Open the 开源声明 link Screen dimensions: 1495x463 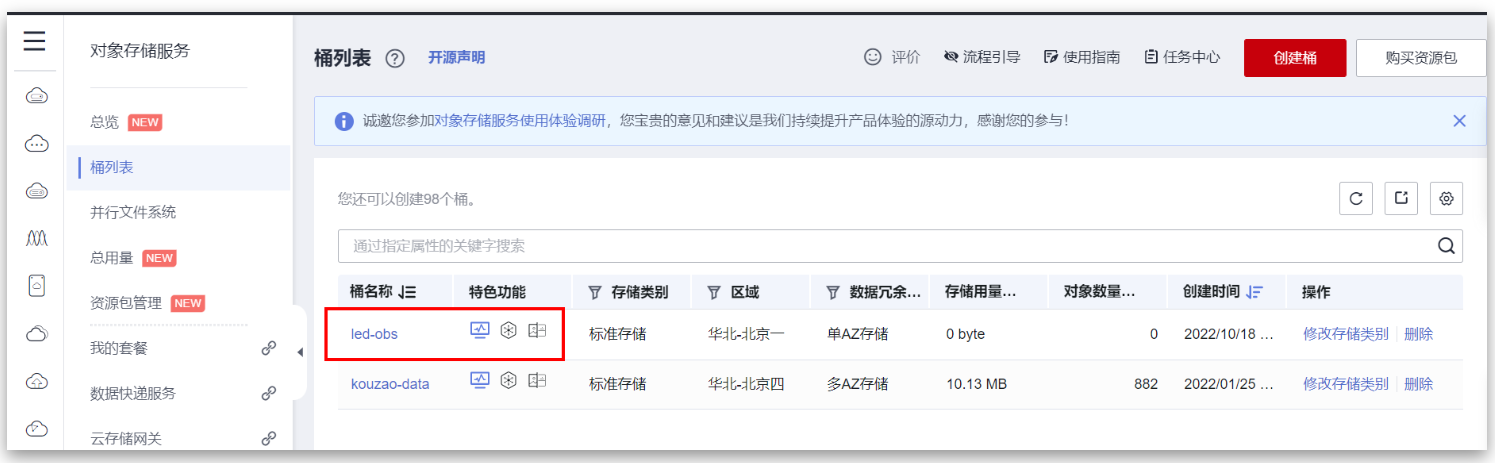(x=456, y=58)
